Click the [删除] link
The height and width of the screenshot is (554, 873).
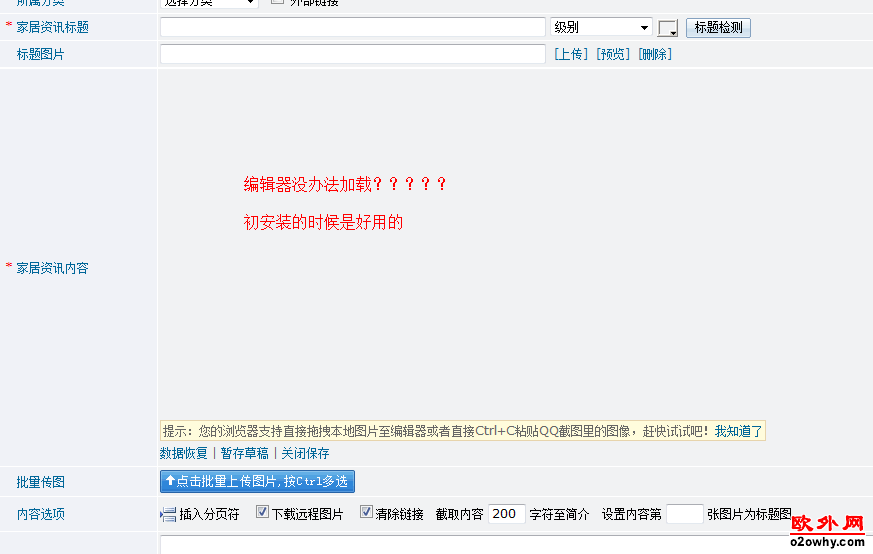655,54
